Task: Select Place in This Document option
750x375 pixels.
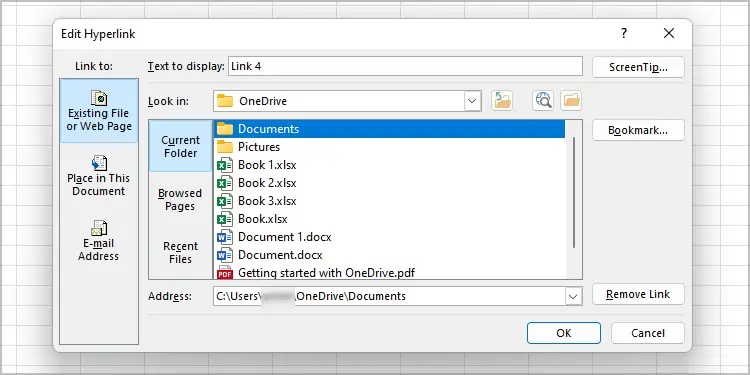Action: 99,176
